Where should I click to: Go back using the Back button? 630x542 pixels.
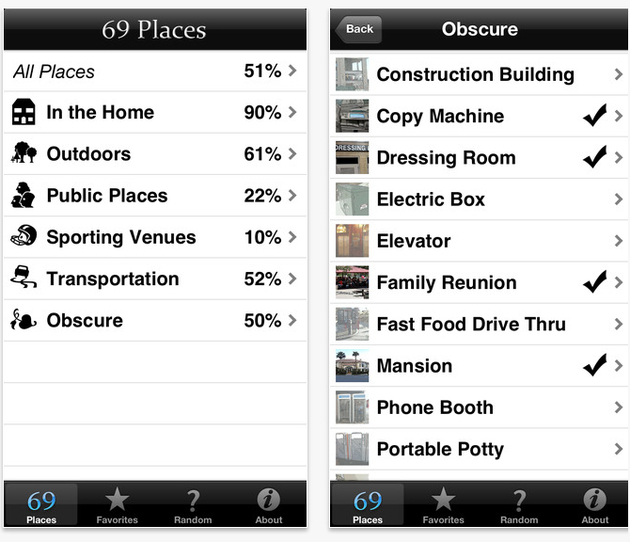pyautogui.click(x=358, y=29)
